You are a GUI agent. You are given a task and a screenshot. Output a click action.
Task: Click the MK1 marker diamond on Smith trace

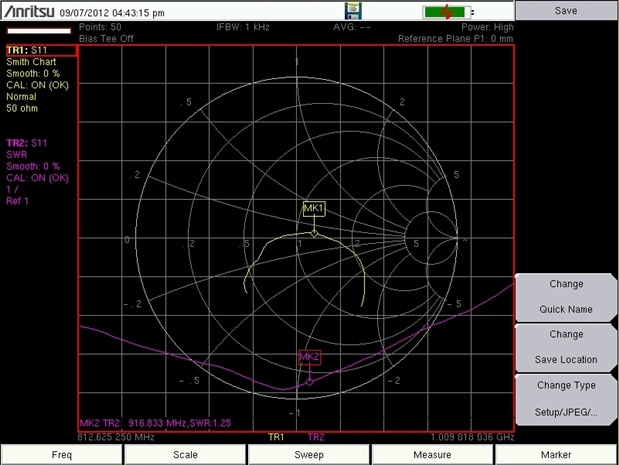pyautogui.click(x=314, y=233)
